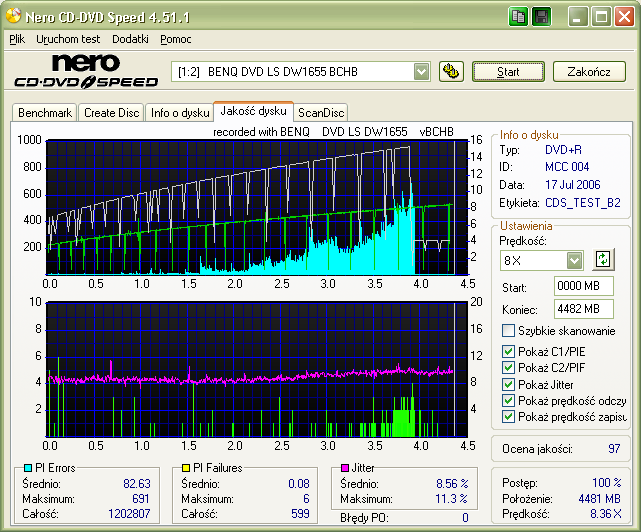
Task: Click the recorded with BENQ graph caption
Action: coord(333,132)
